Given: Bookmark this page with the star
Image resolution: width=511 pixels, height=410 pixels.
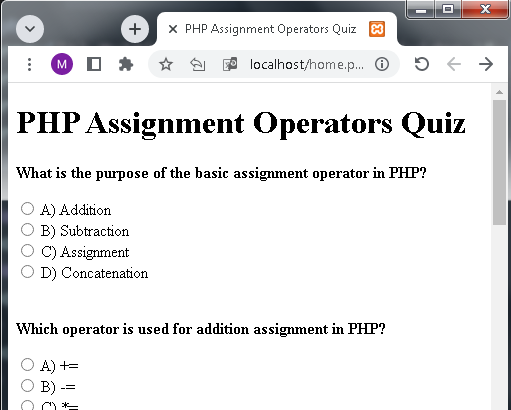Looking at the screenshot, I should (x=166, y=64).
